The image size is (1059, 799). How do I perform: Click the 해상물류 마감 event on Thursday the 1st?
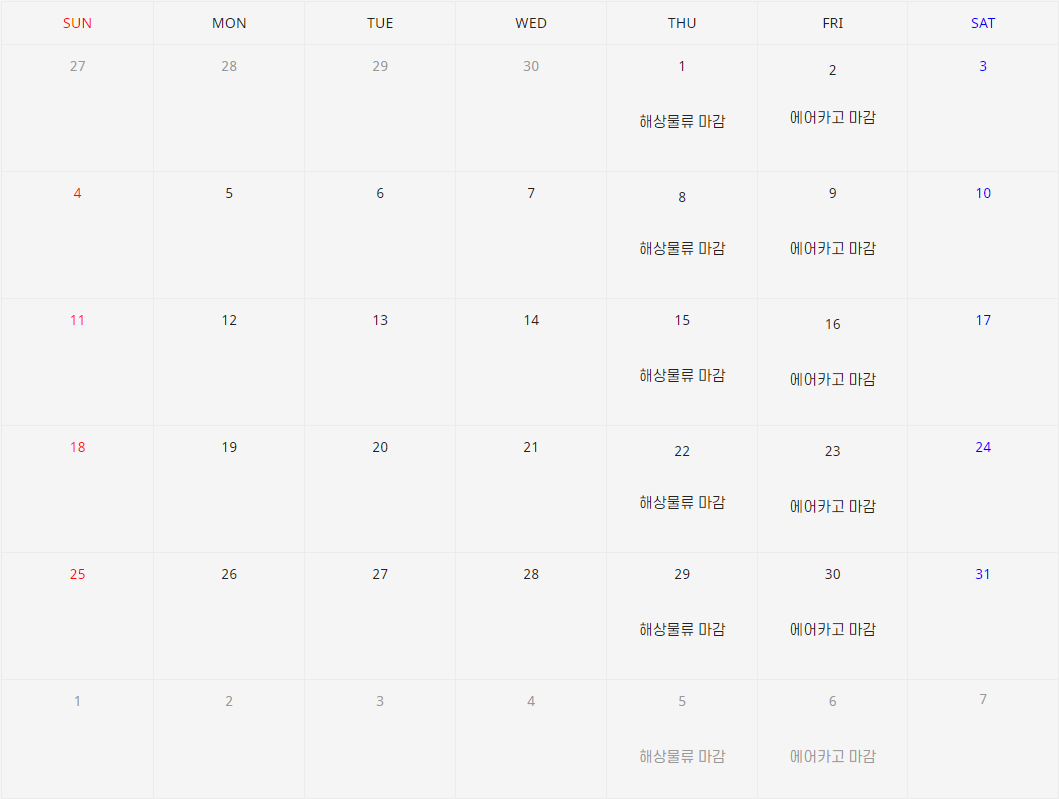tap(681, 122)
